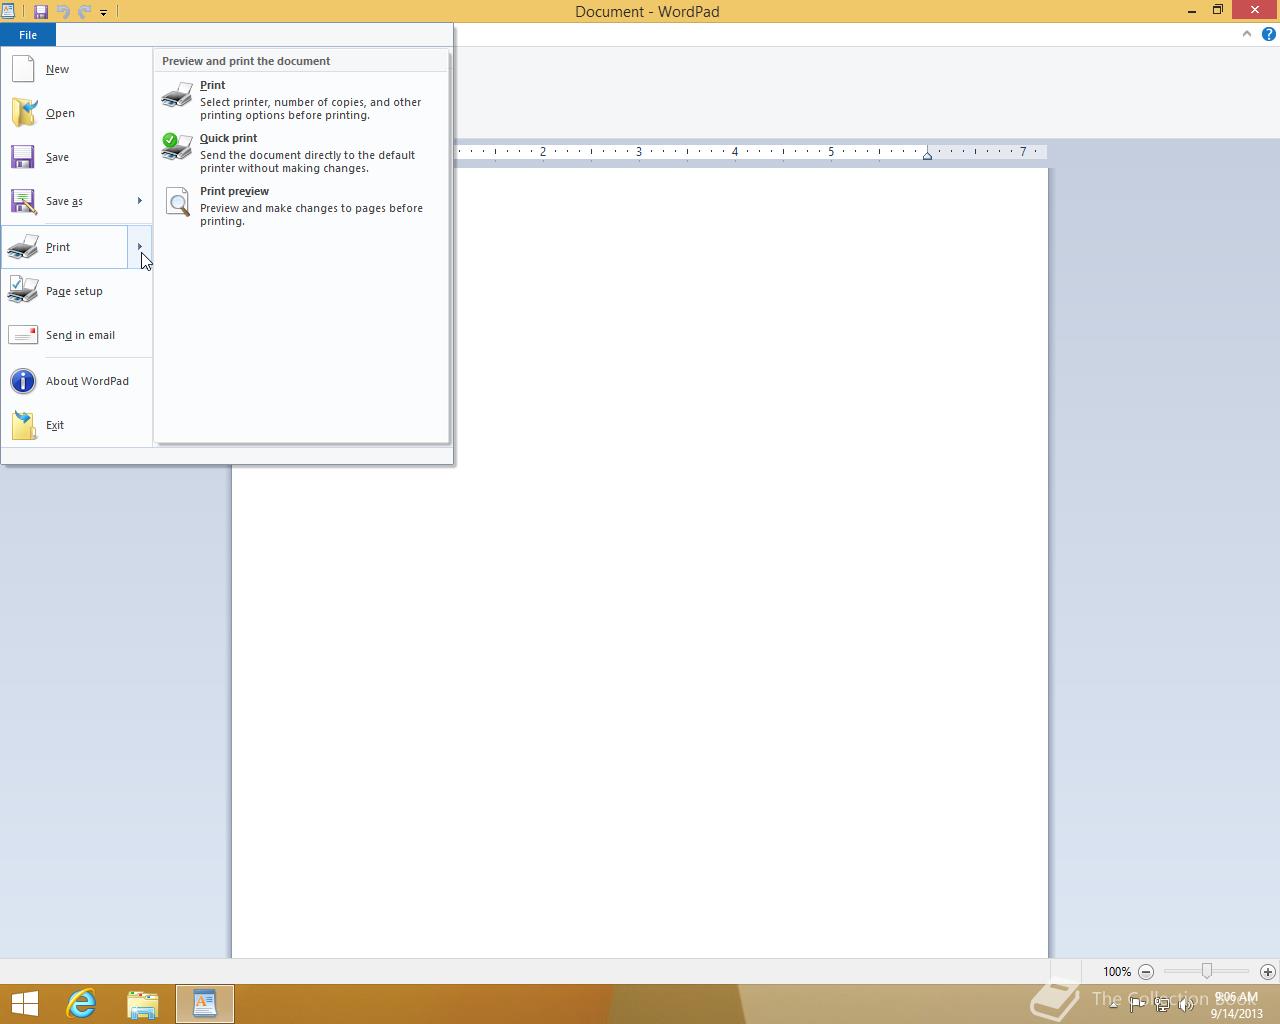Screen dimensions: 1280x1024
Task: Click the zoom out minus button
Action: pyautogui.click(x=1146, y=971)
